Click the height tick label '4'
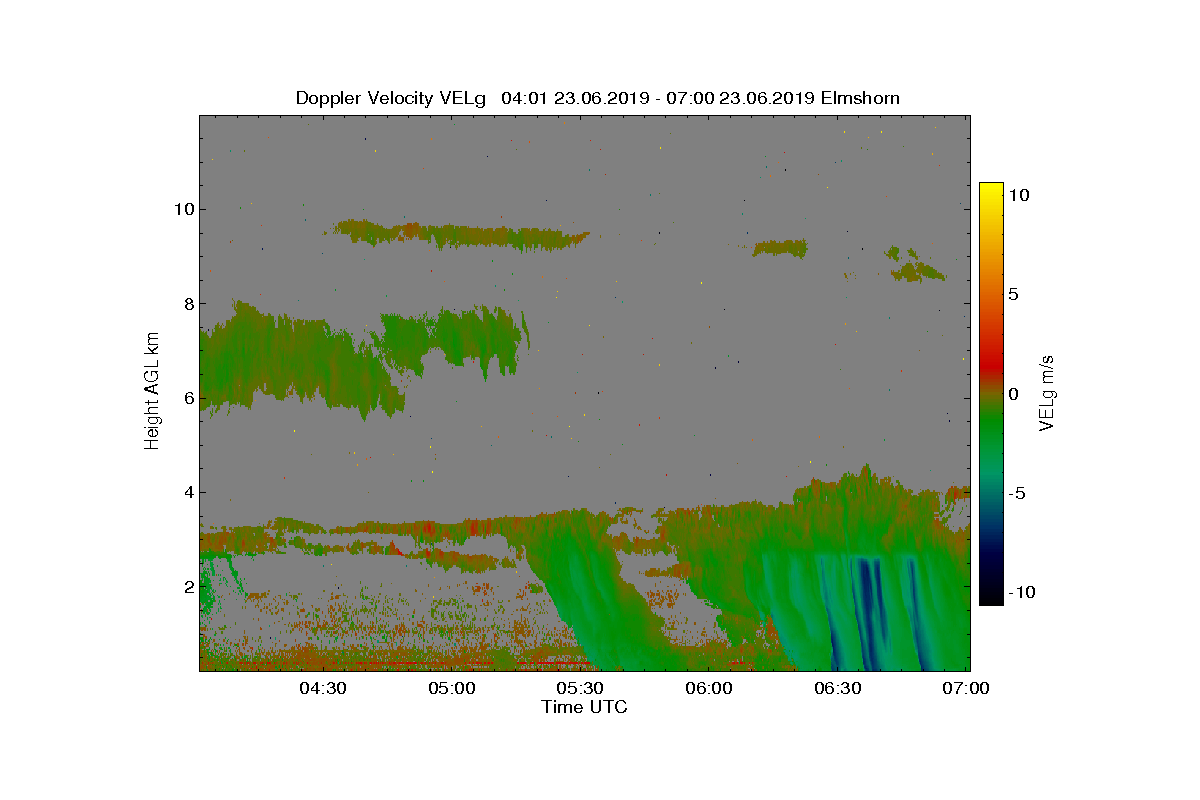The height and width of the screenshot is (800, 1200). (x=187, y=492)
